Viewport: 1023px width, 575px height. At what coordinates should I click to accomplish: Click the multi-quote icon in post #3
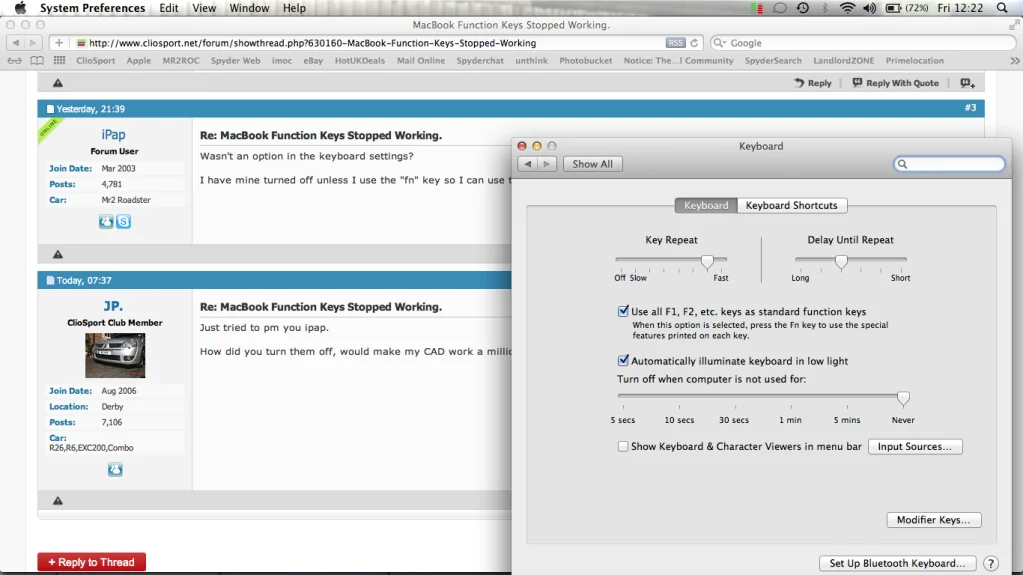tap(968, 83)
